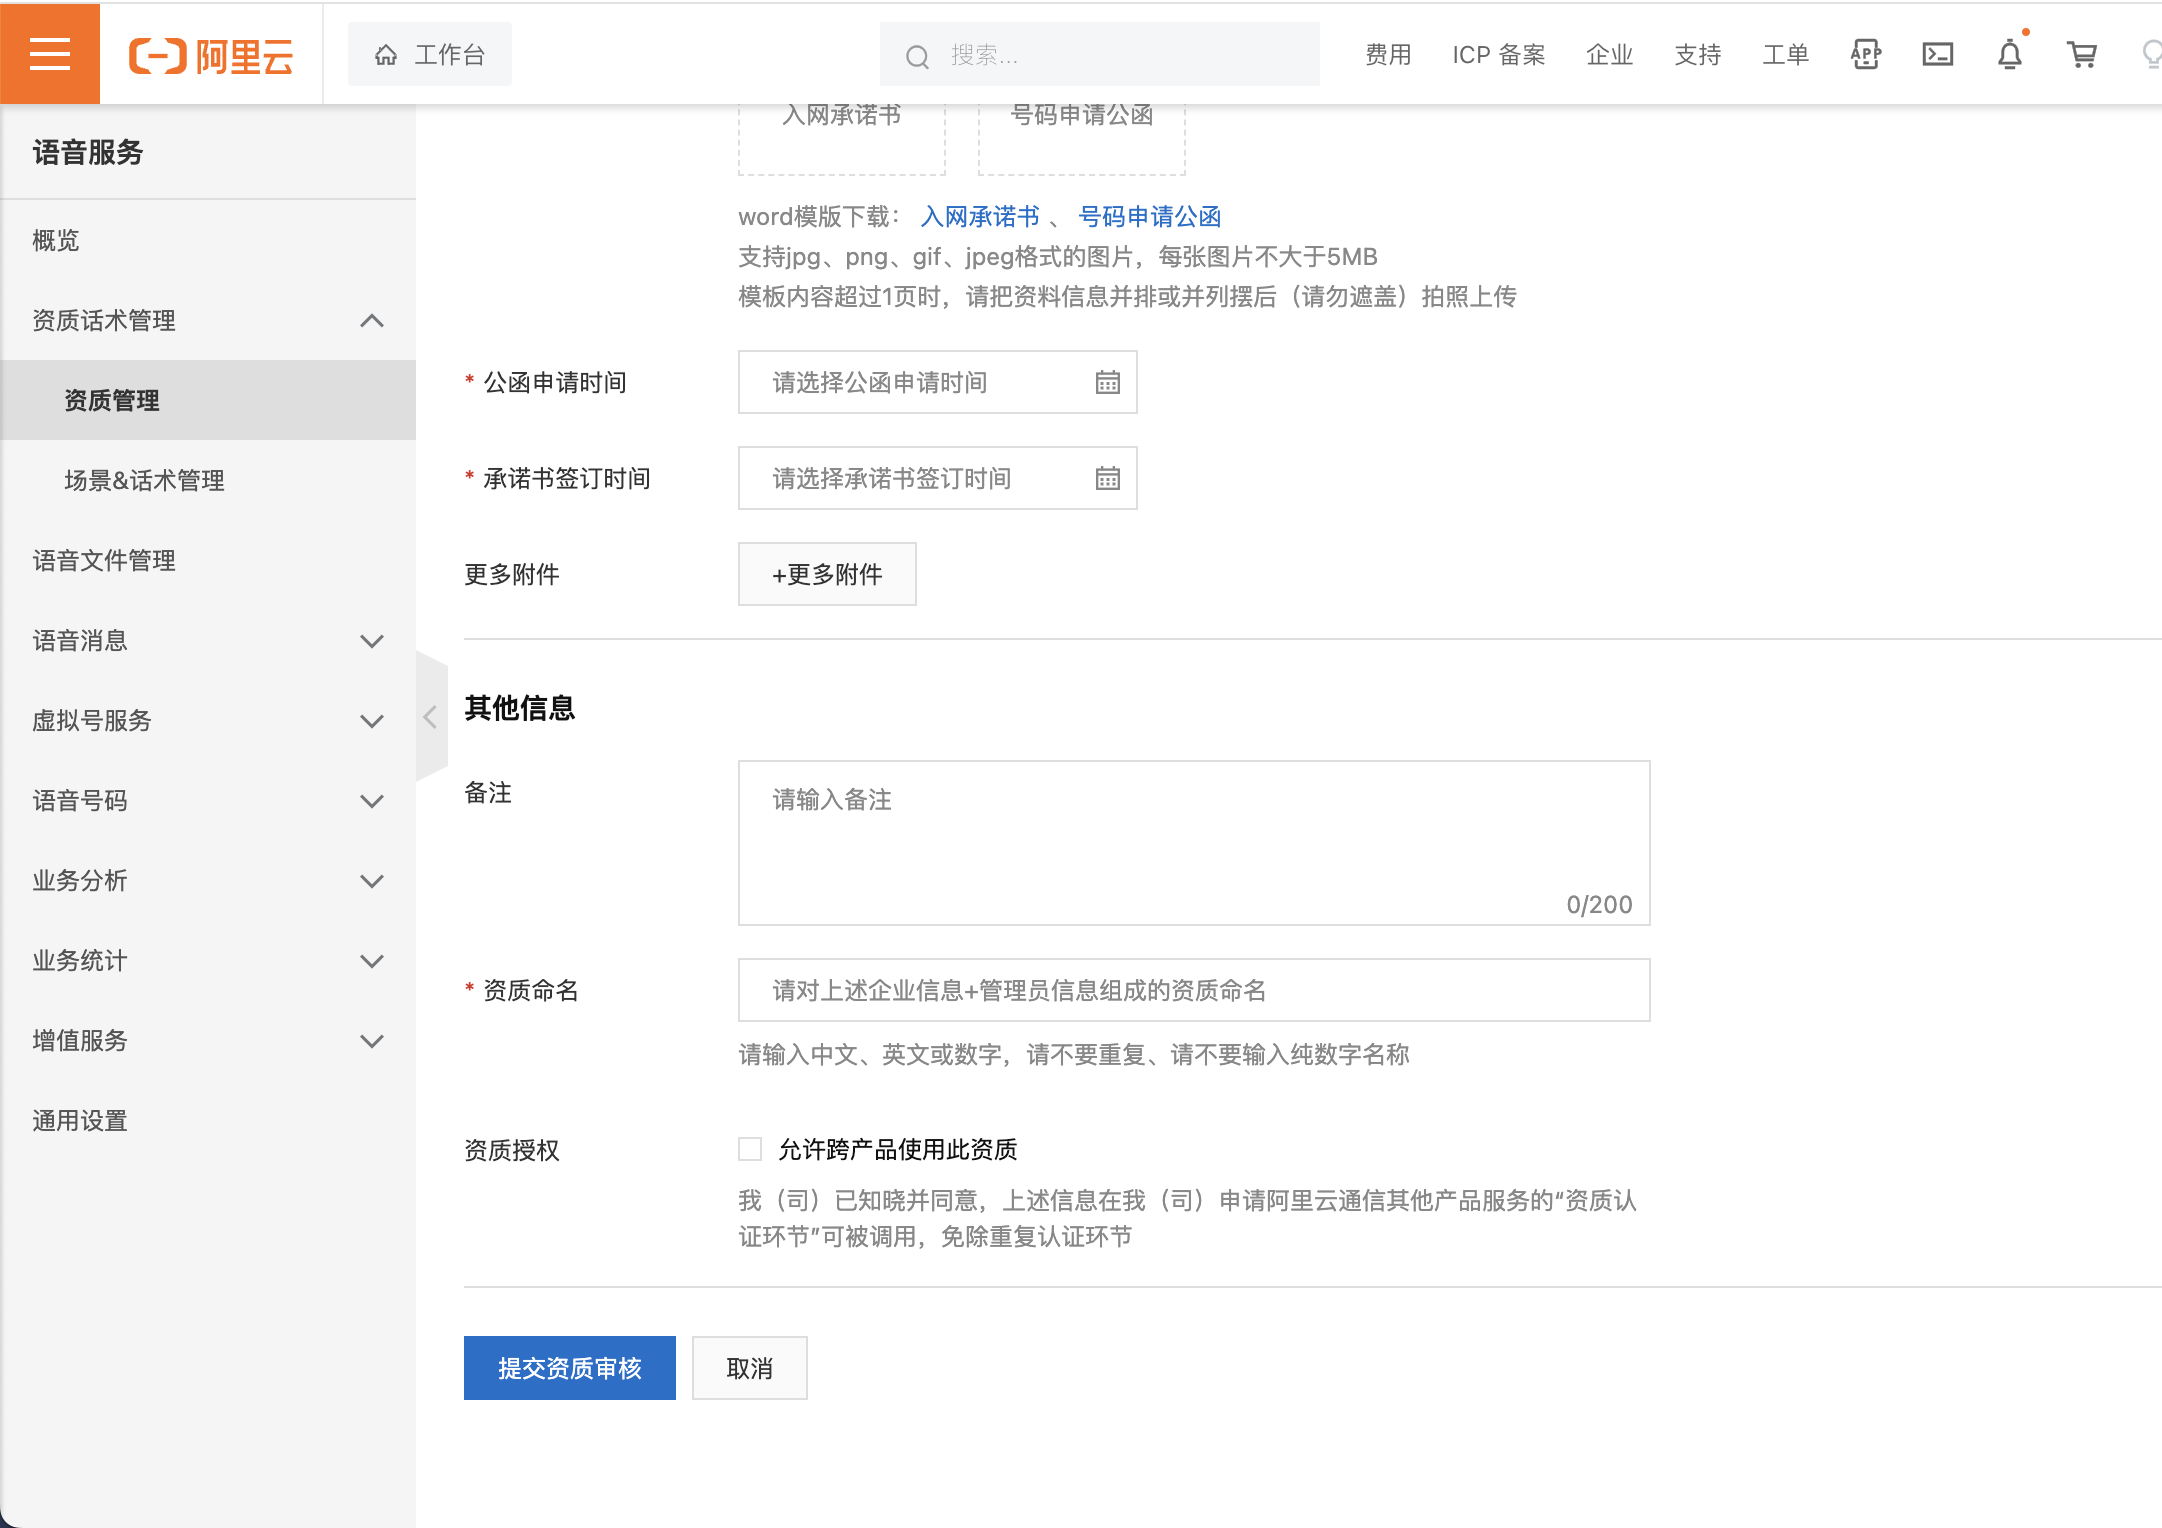Click 提交资质审核 button
Viewport: 2162px width, 1528px height.
[x=569, y=1367]
